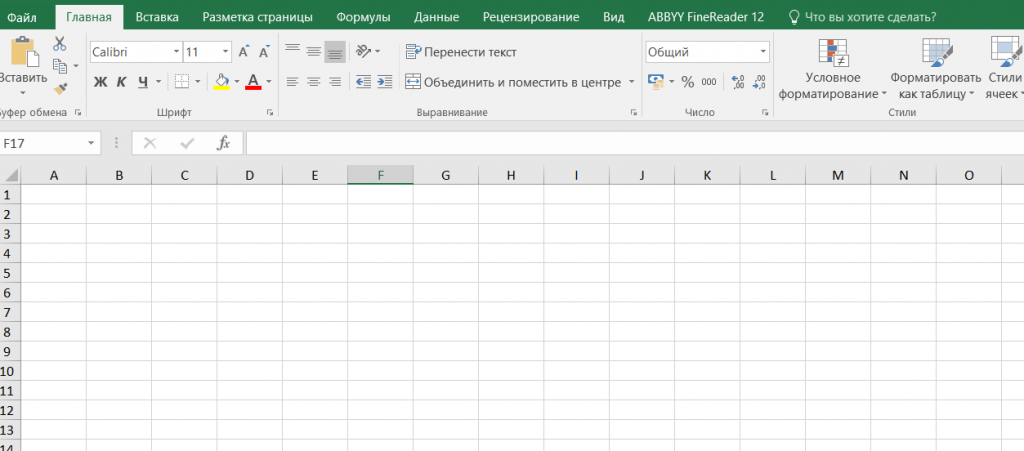
Task: Open the Calibri font name dropdown
Action: tap(176, 51)
